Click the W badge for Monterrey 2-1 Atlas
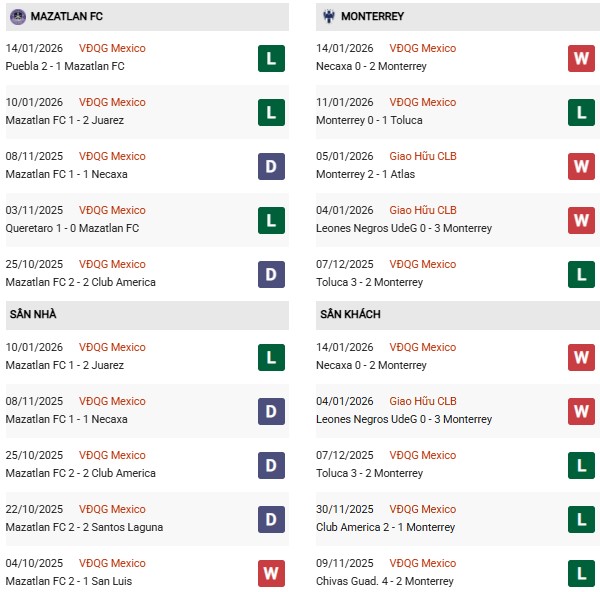Viewport: 600px width, 592px height. tap(581, 166)
